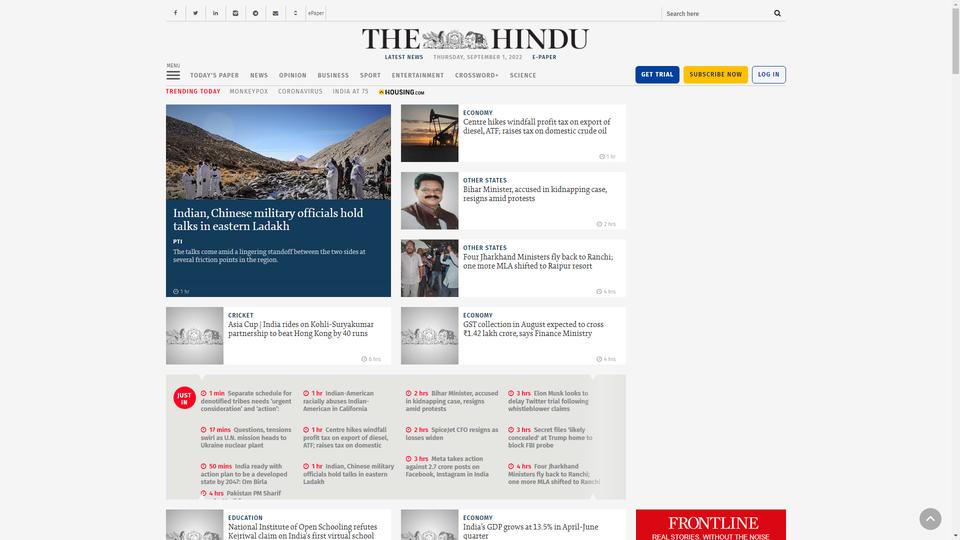Click the scroll-to-top arrow button
The width and height of the screenshot is (960, 540).
coord(930,519)
